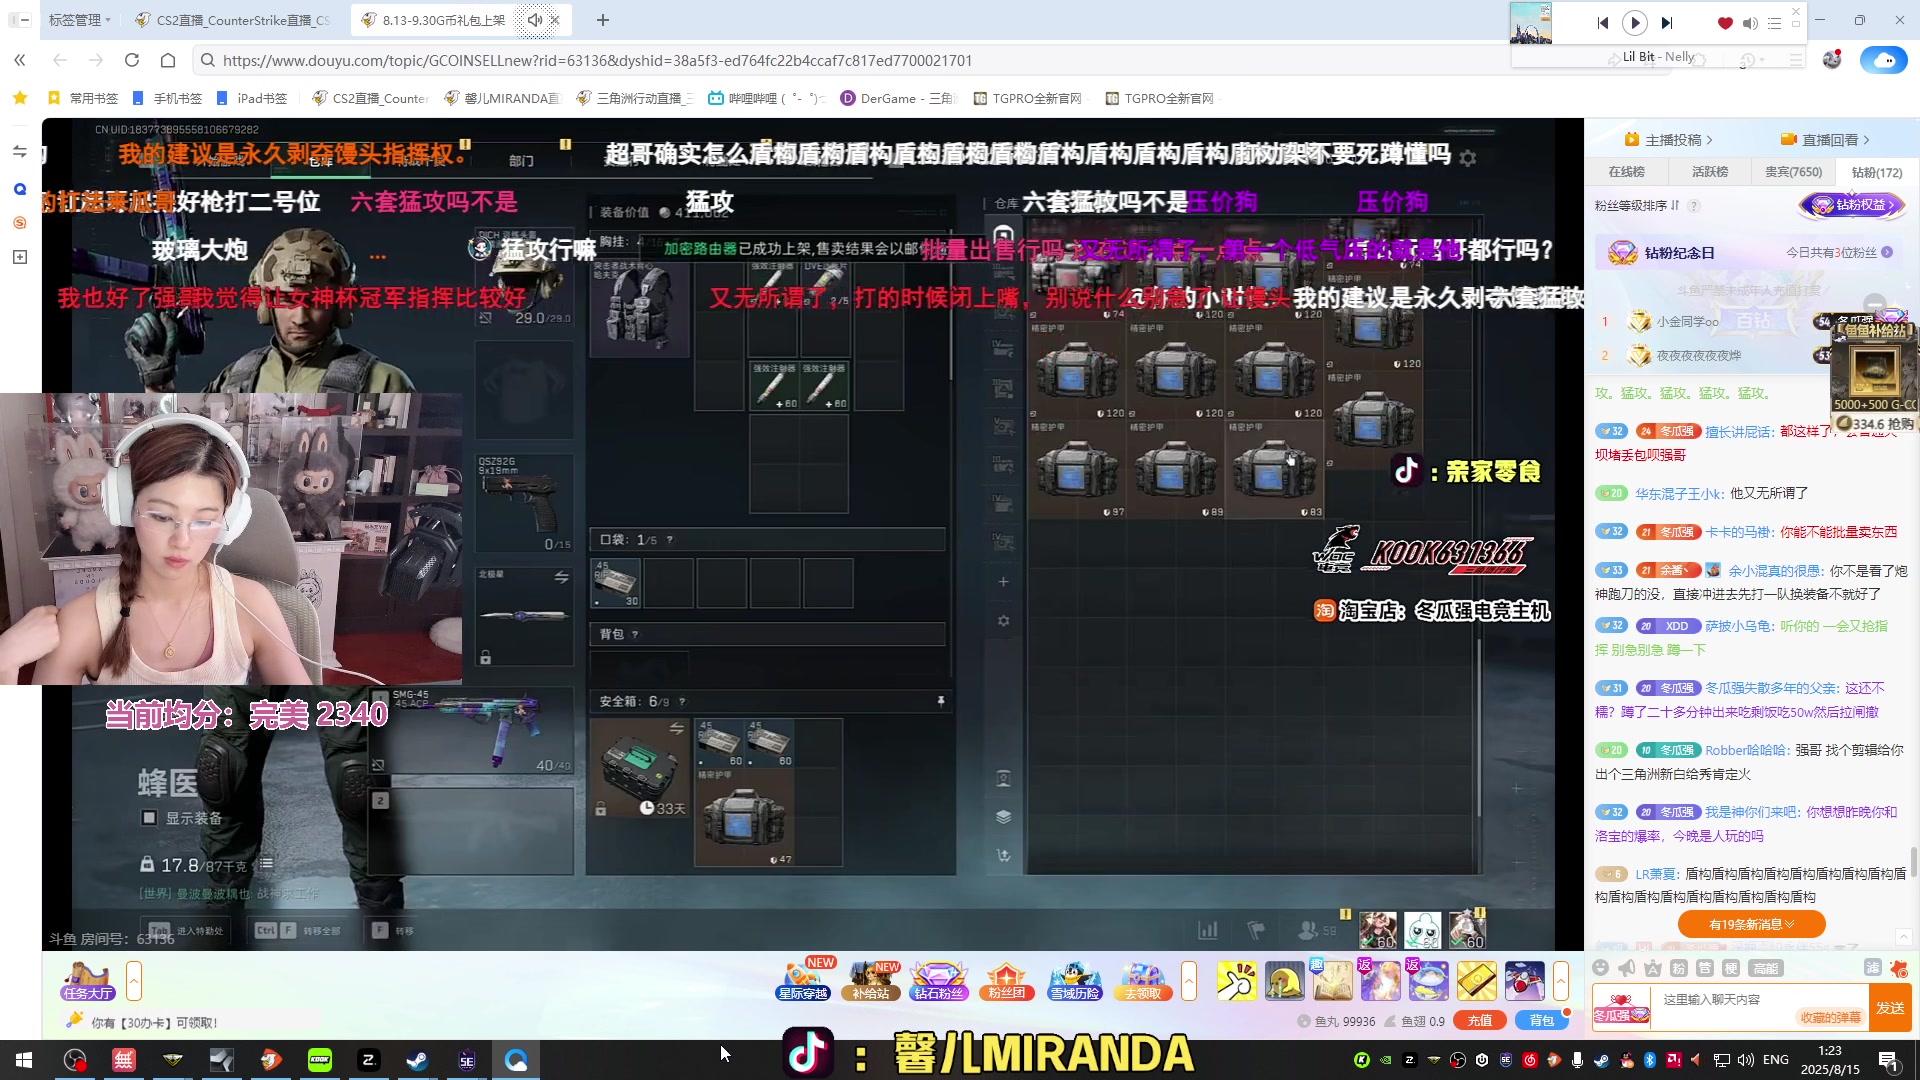Open the 钻石粉丝 icon

(x=938, y=981)
